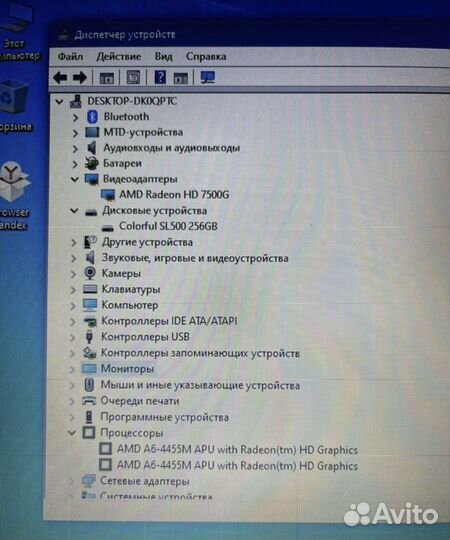450x540 pixels.
Task: Click the display icon beside Видеоадаптеры
Action: point(92,179)
